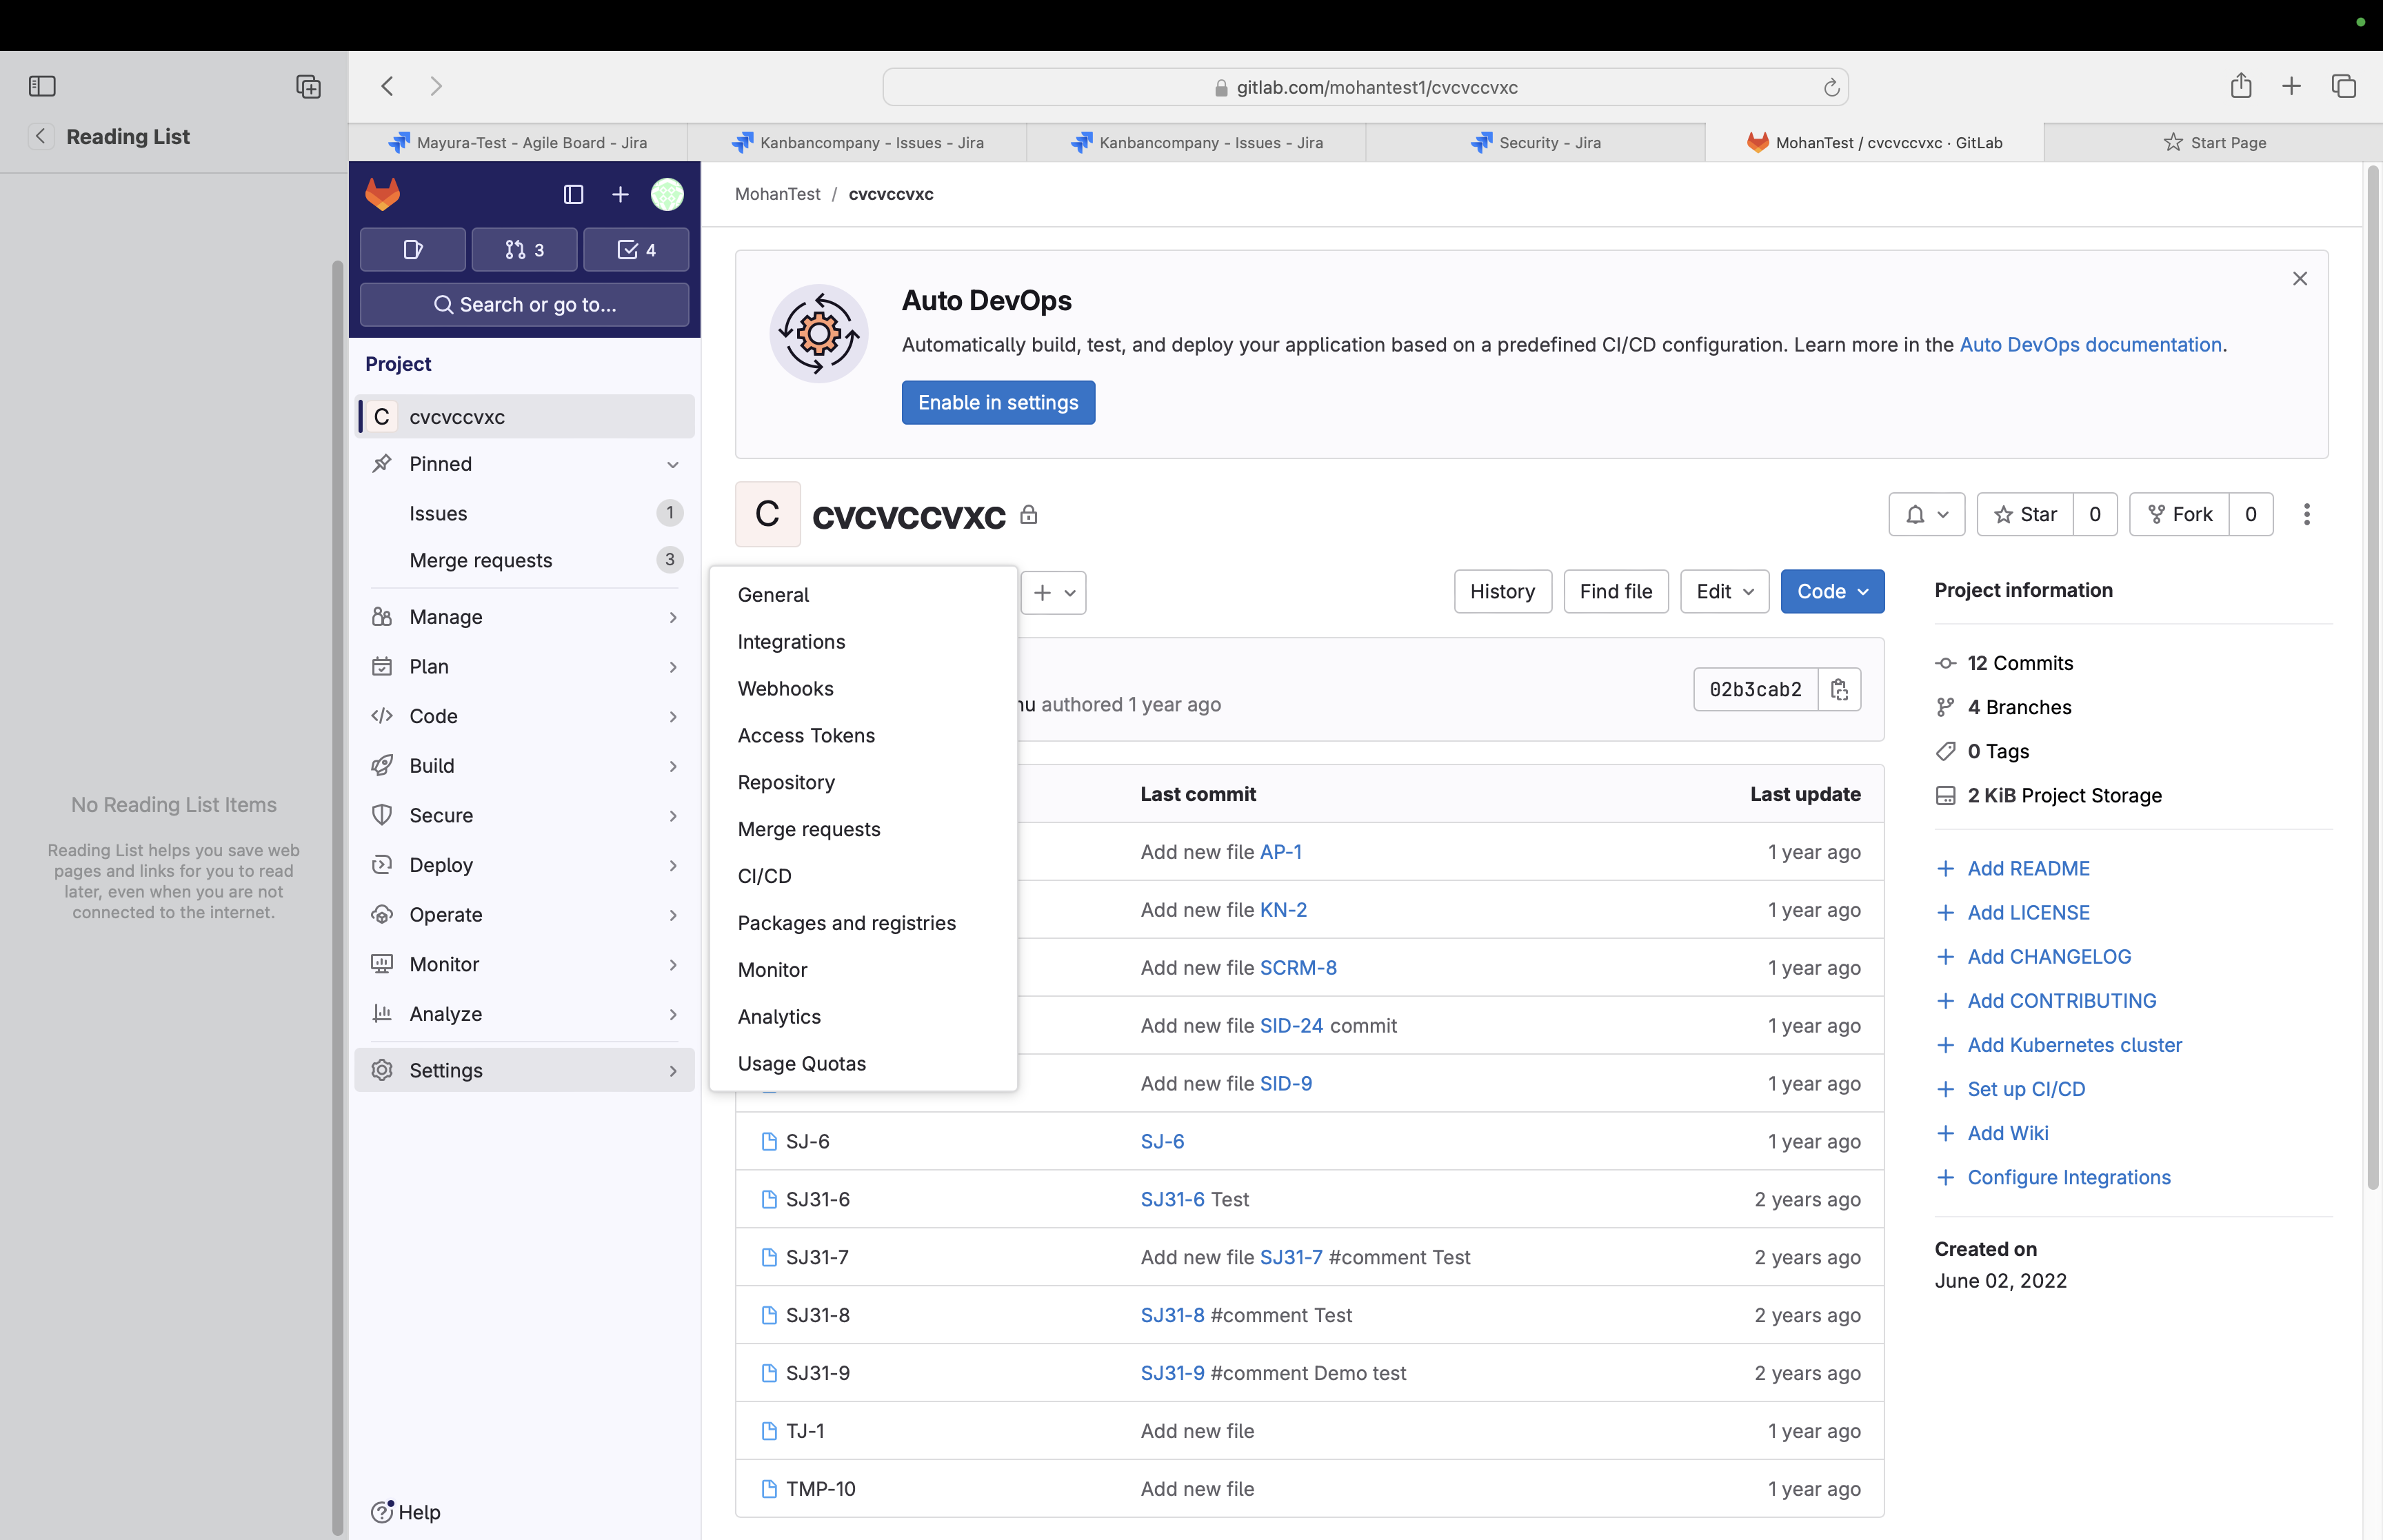Click the merge requests icon showing 3
Screen dimensions: 2383x1540
click(524, 249)
